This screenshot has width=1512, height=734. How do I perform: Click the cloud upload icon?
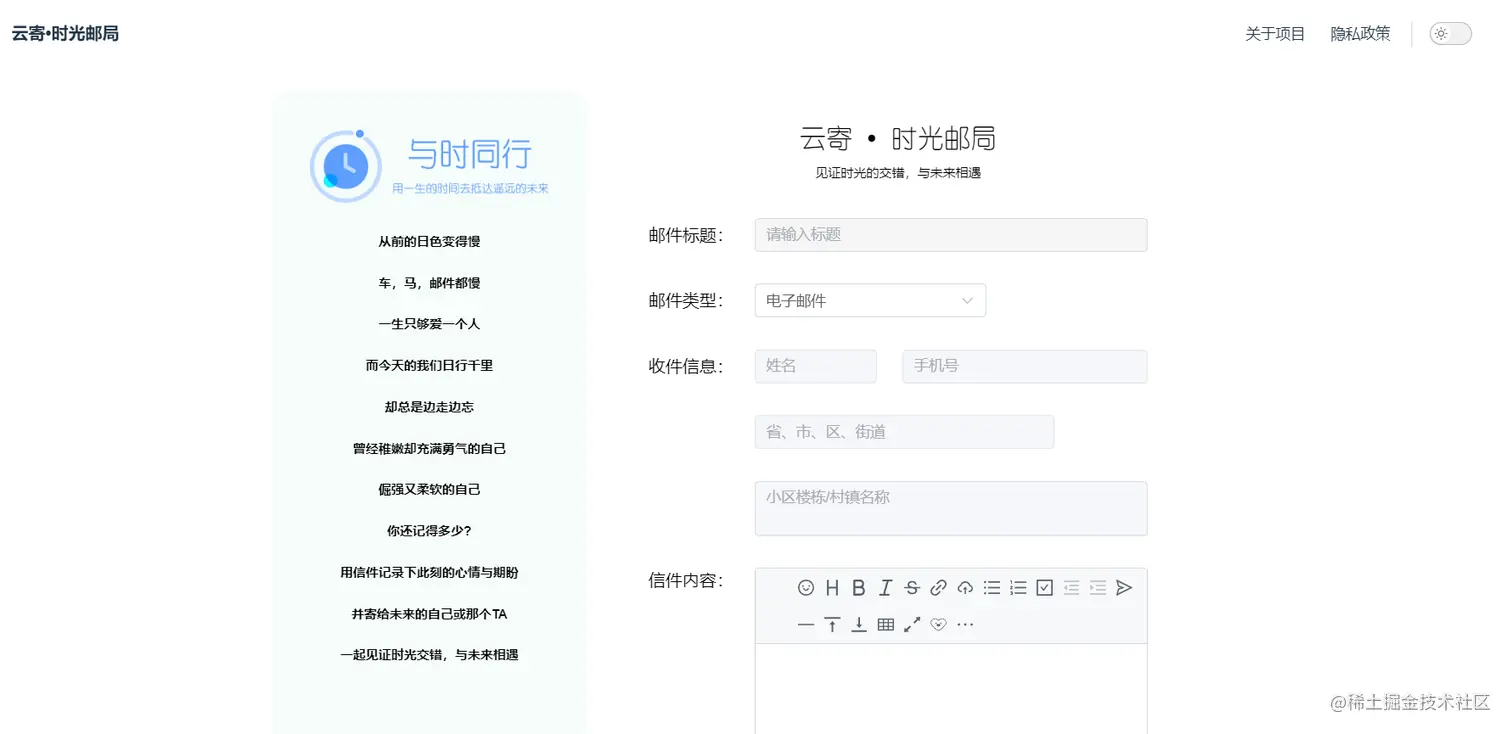965,588
